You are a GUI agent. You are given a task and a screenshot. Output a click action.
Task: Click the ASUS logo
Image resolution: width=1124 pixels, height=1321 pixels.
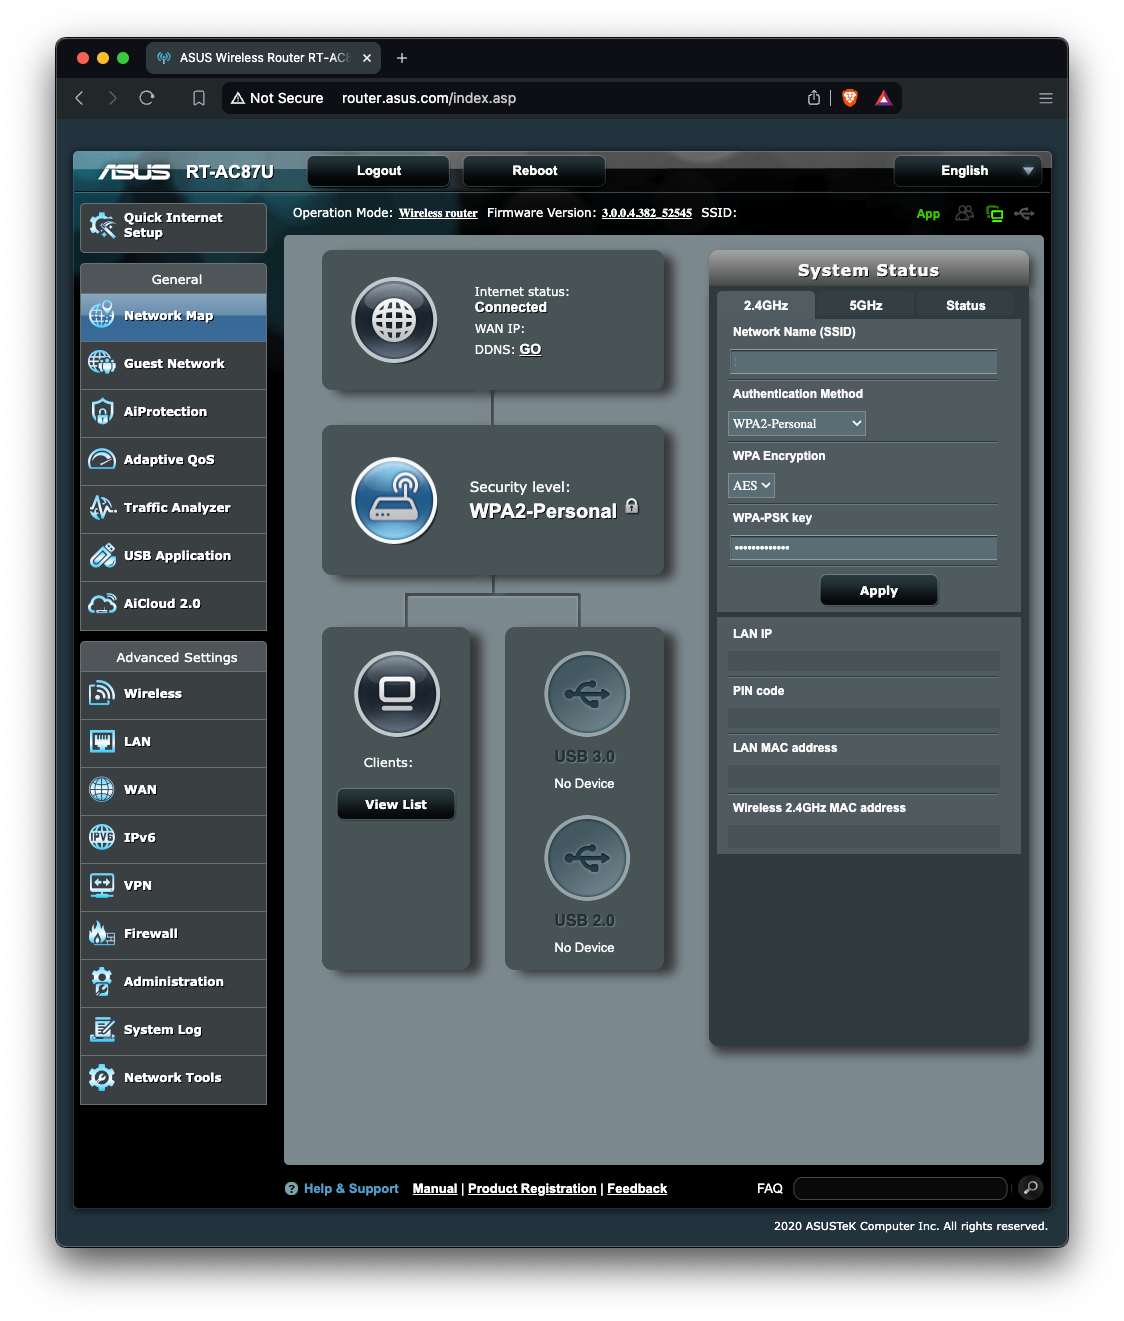pos(135,172)
